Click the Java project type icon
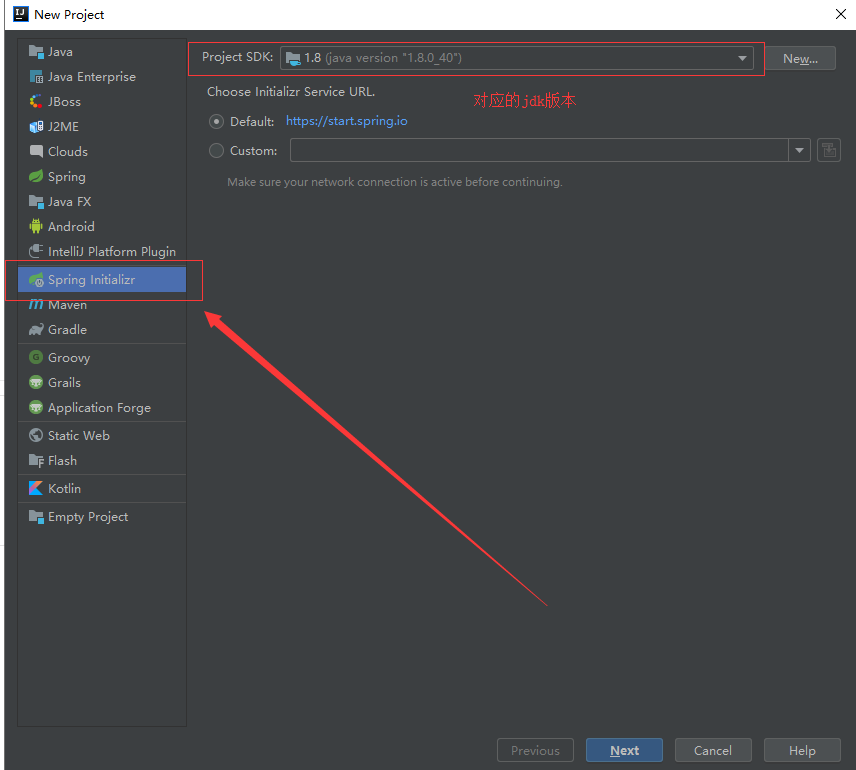 pyautogui.click(x=36, y=52)
